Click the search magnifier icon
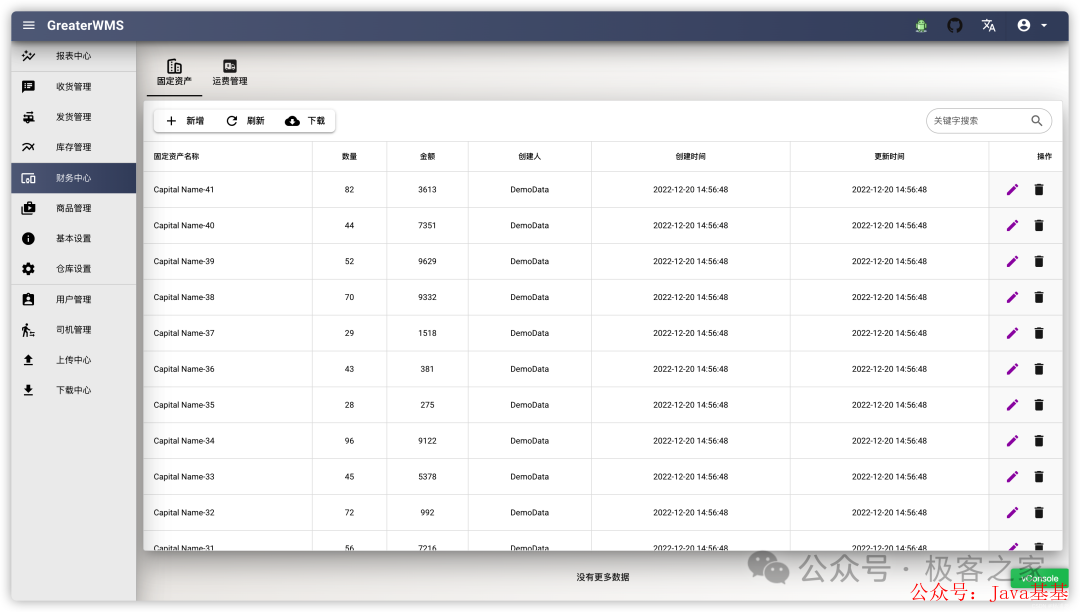The width and height of the screenshot is (1080, 612). tap(1037, 121)
